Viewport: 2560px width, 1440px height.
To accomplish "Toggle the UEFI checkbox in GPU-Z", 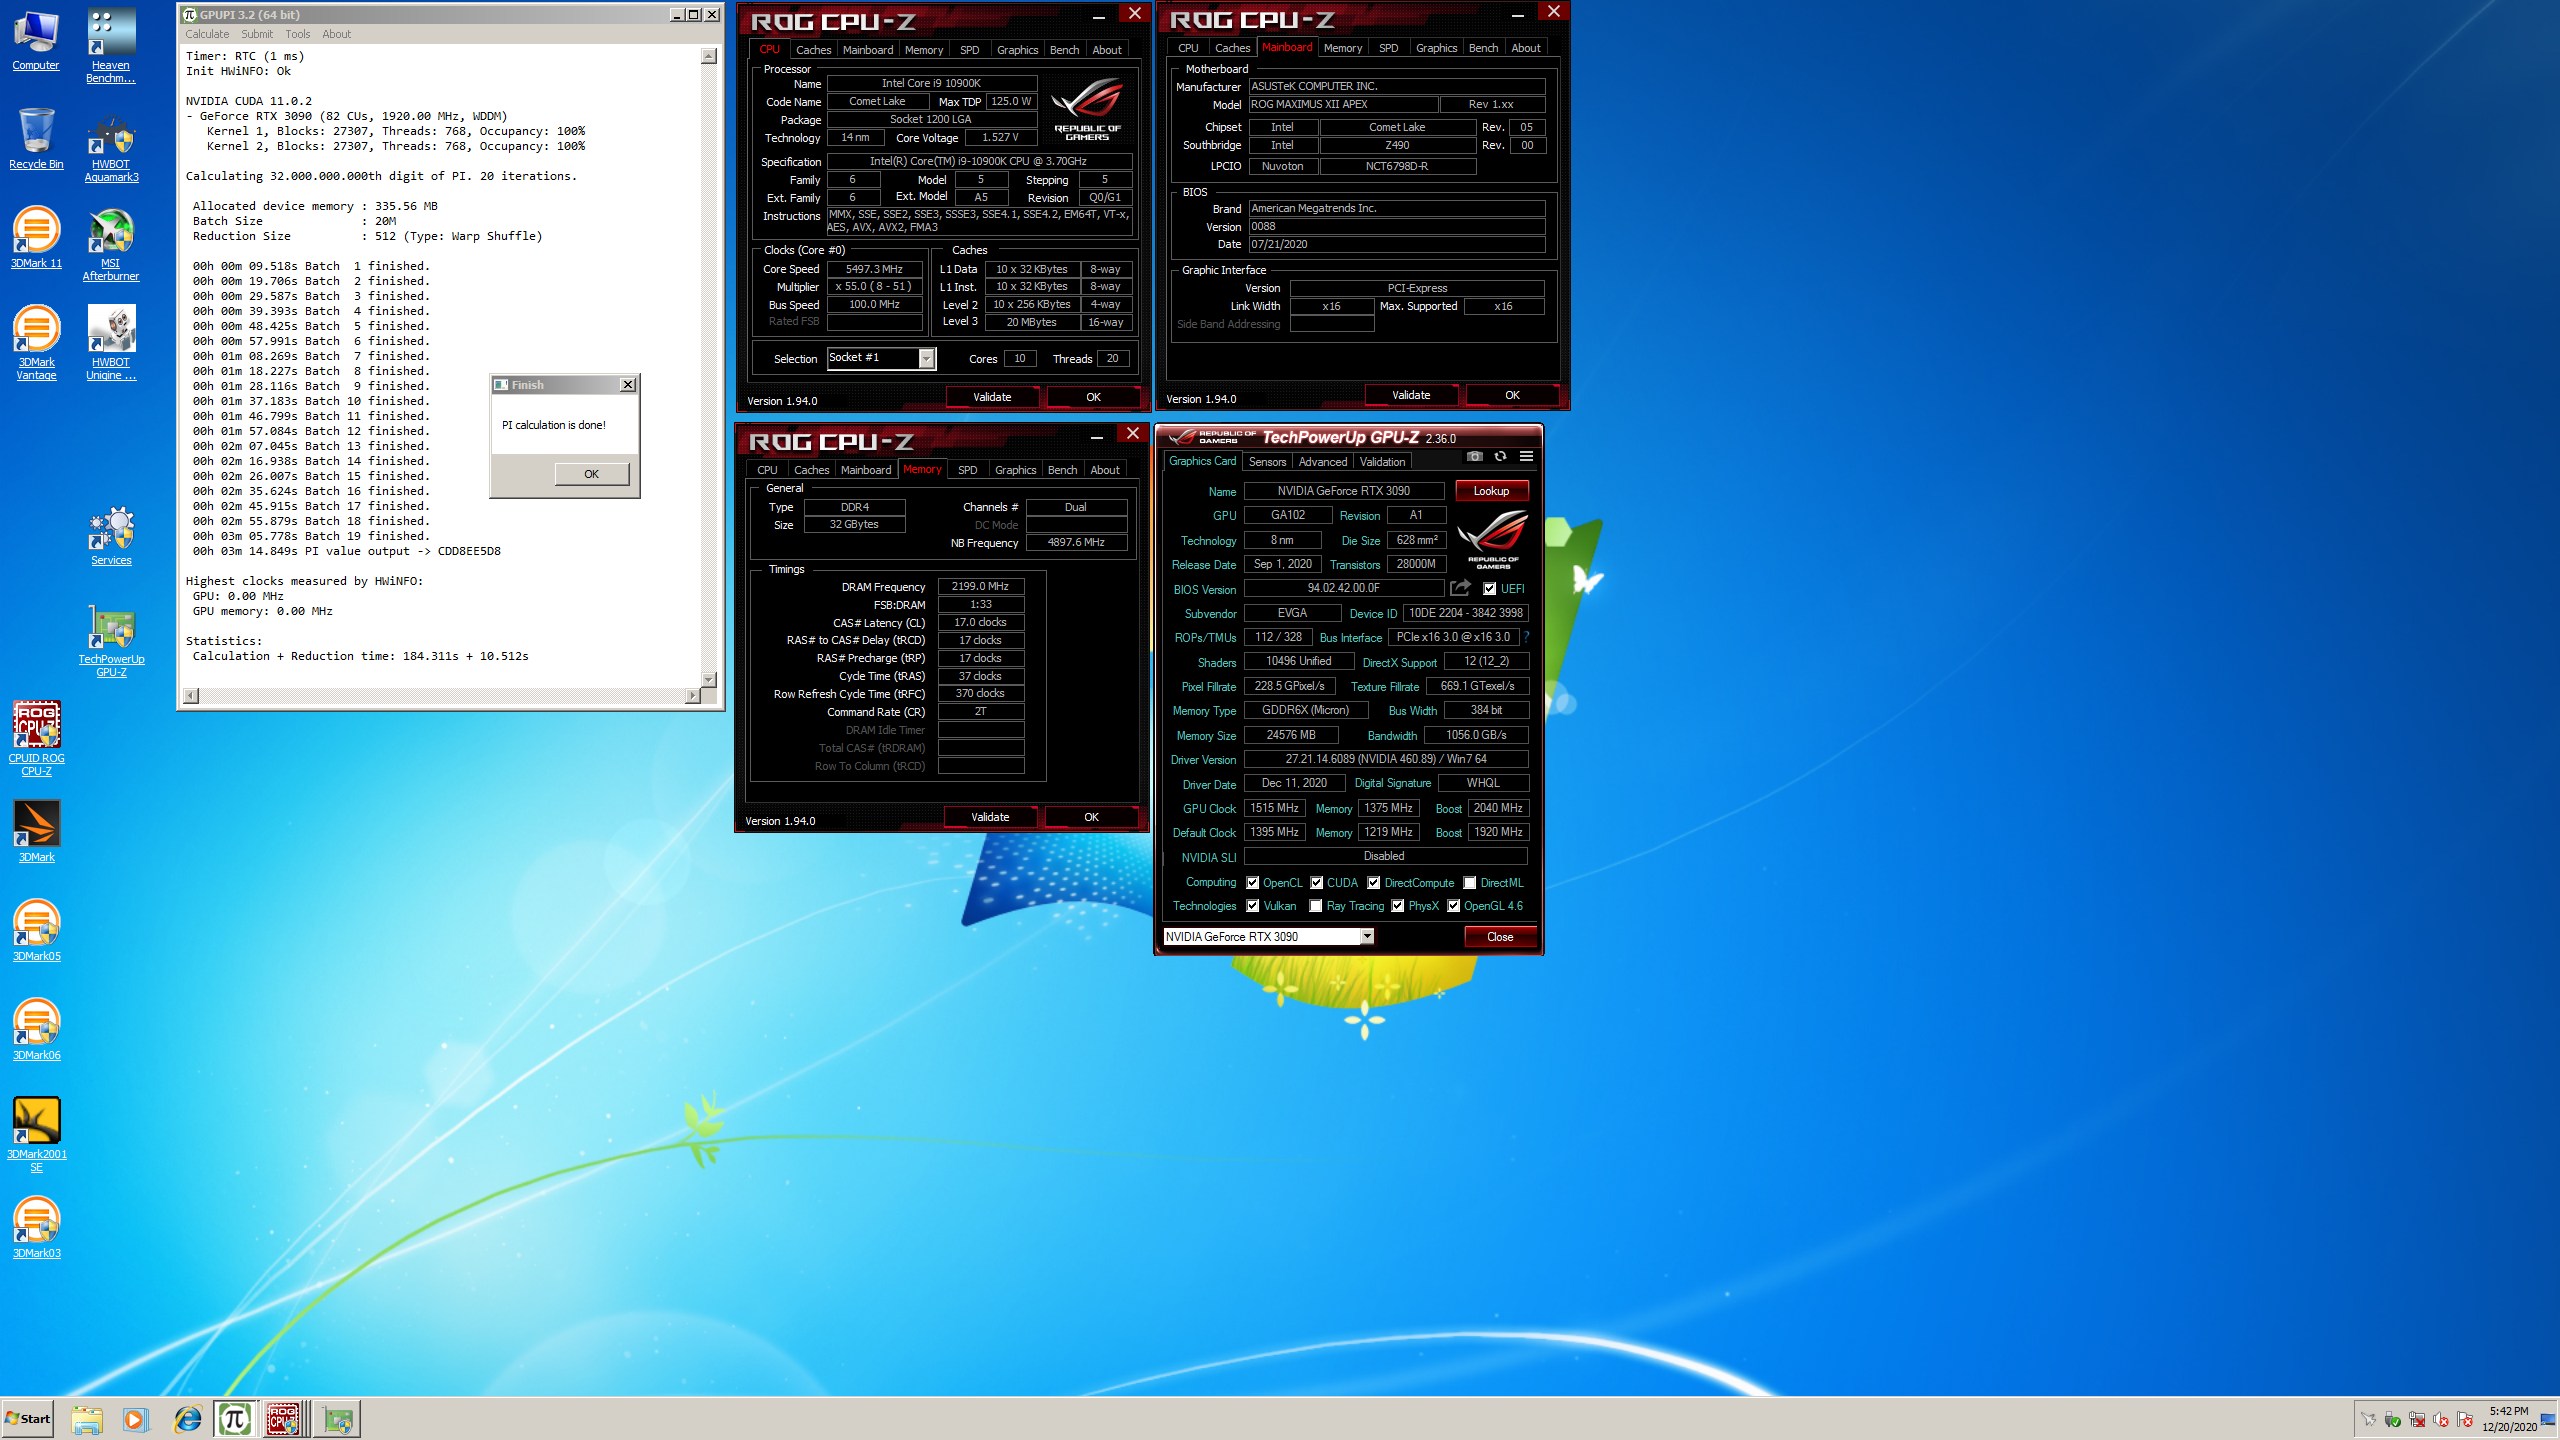I will 1490,589.
